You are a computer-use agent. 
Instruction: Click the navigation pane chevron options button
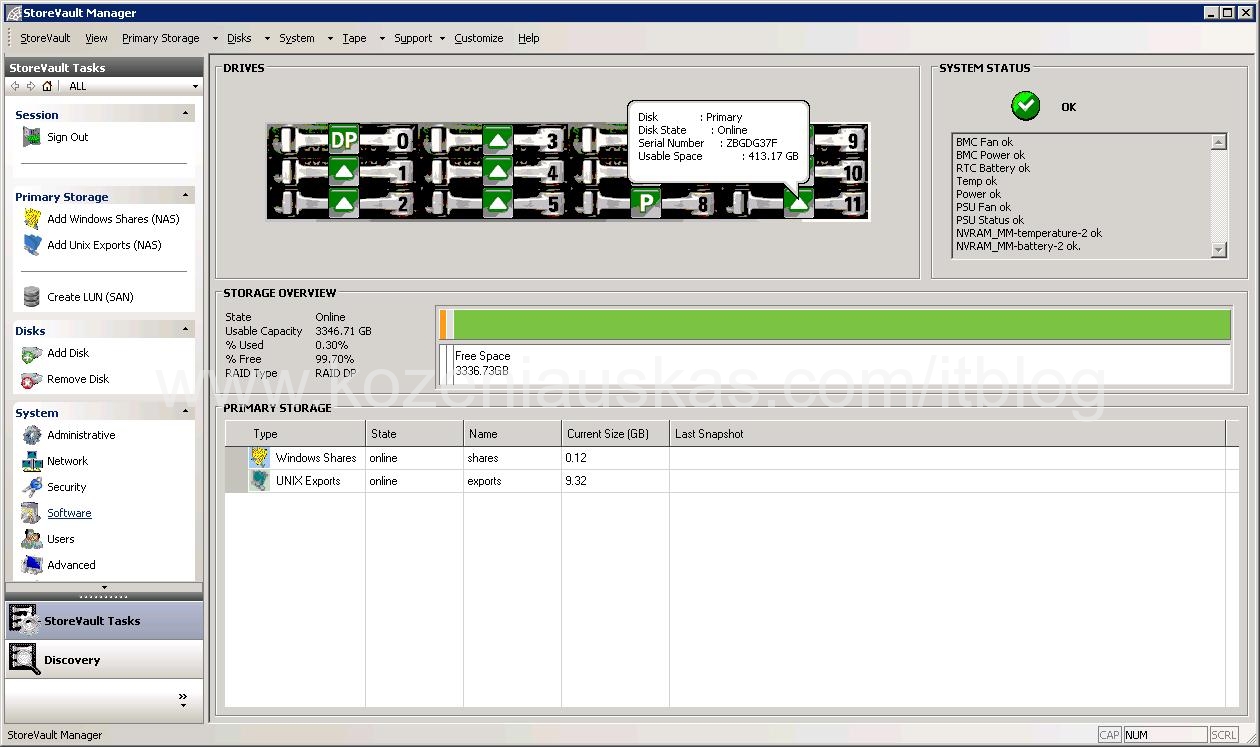183,700
